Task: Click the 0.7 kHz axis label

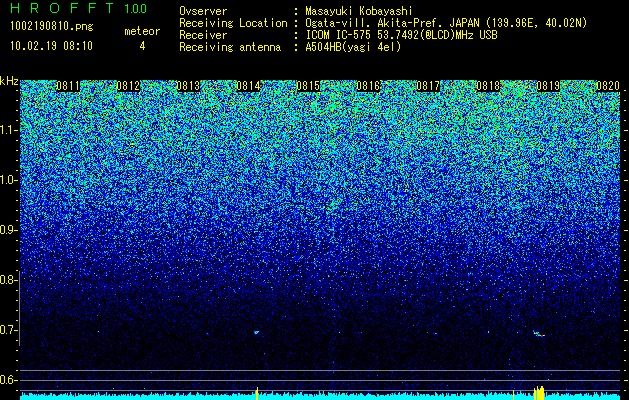Action: [9, 330]
